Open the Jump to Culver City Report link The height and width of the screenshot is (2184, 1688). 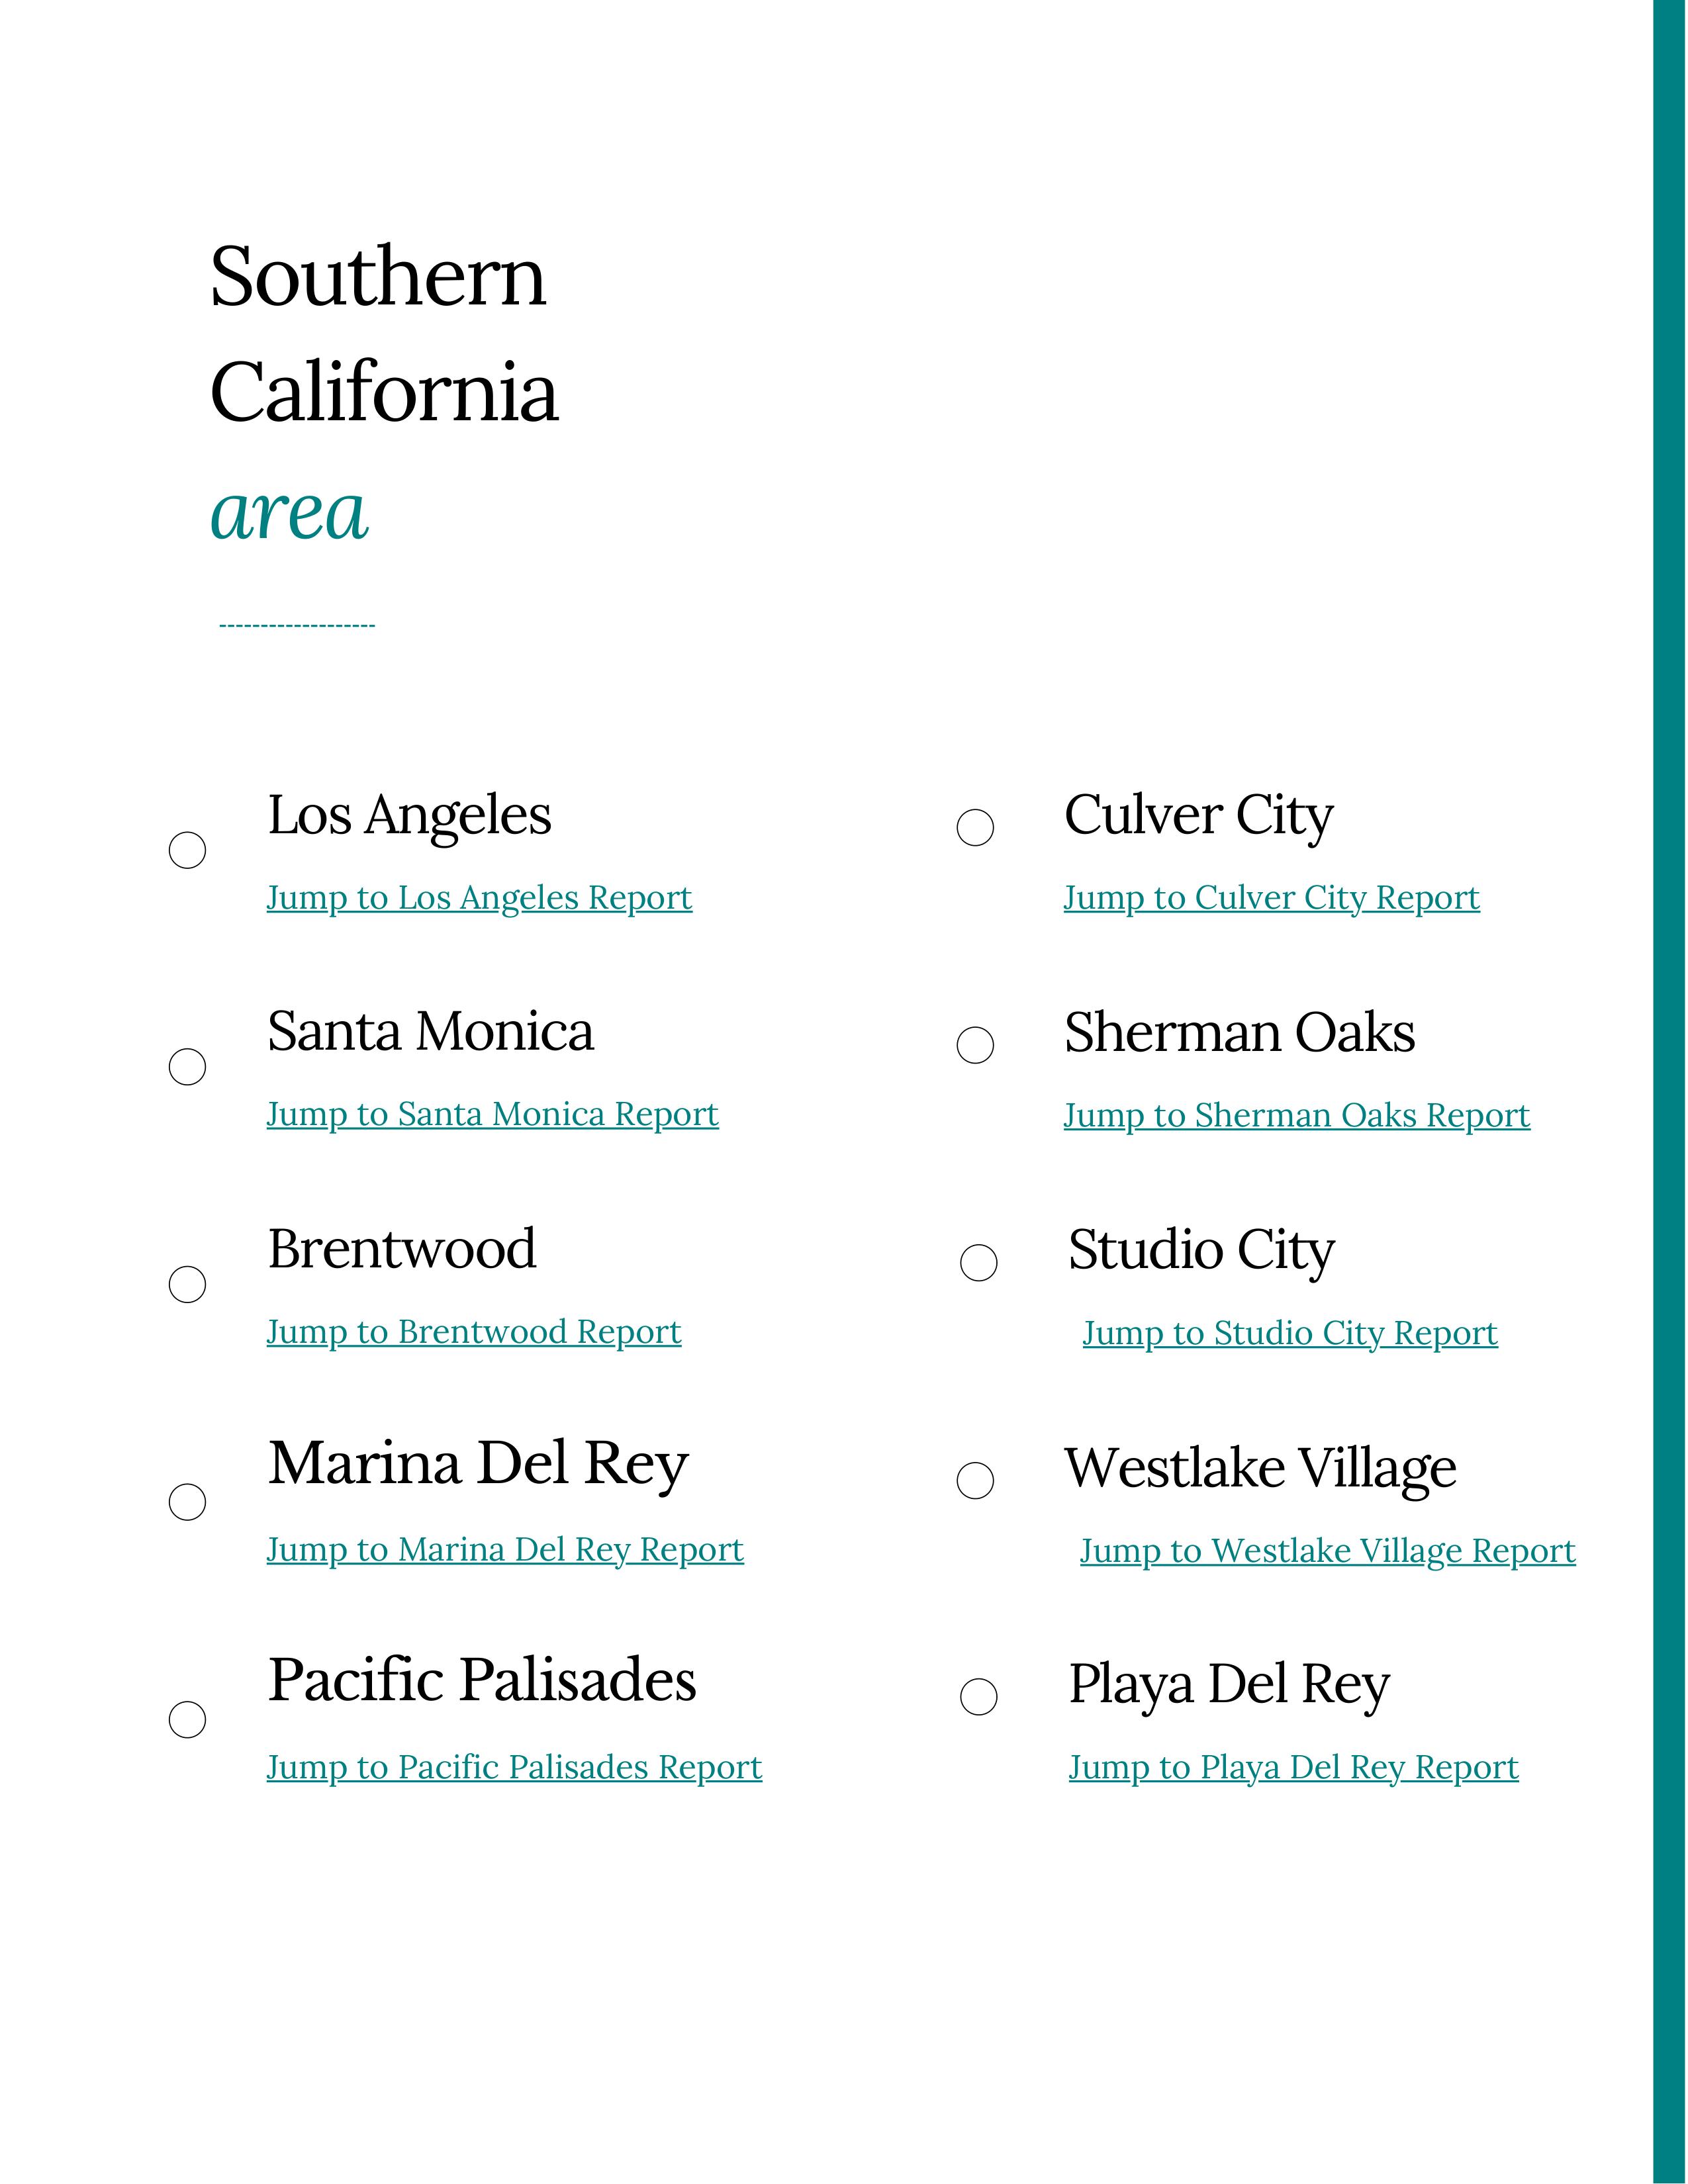click(1271, 898)
